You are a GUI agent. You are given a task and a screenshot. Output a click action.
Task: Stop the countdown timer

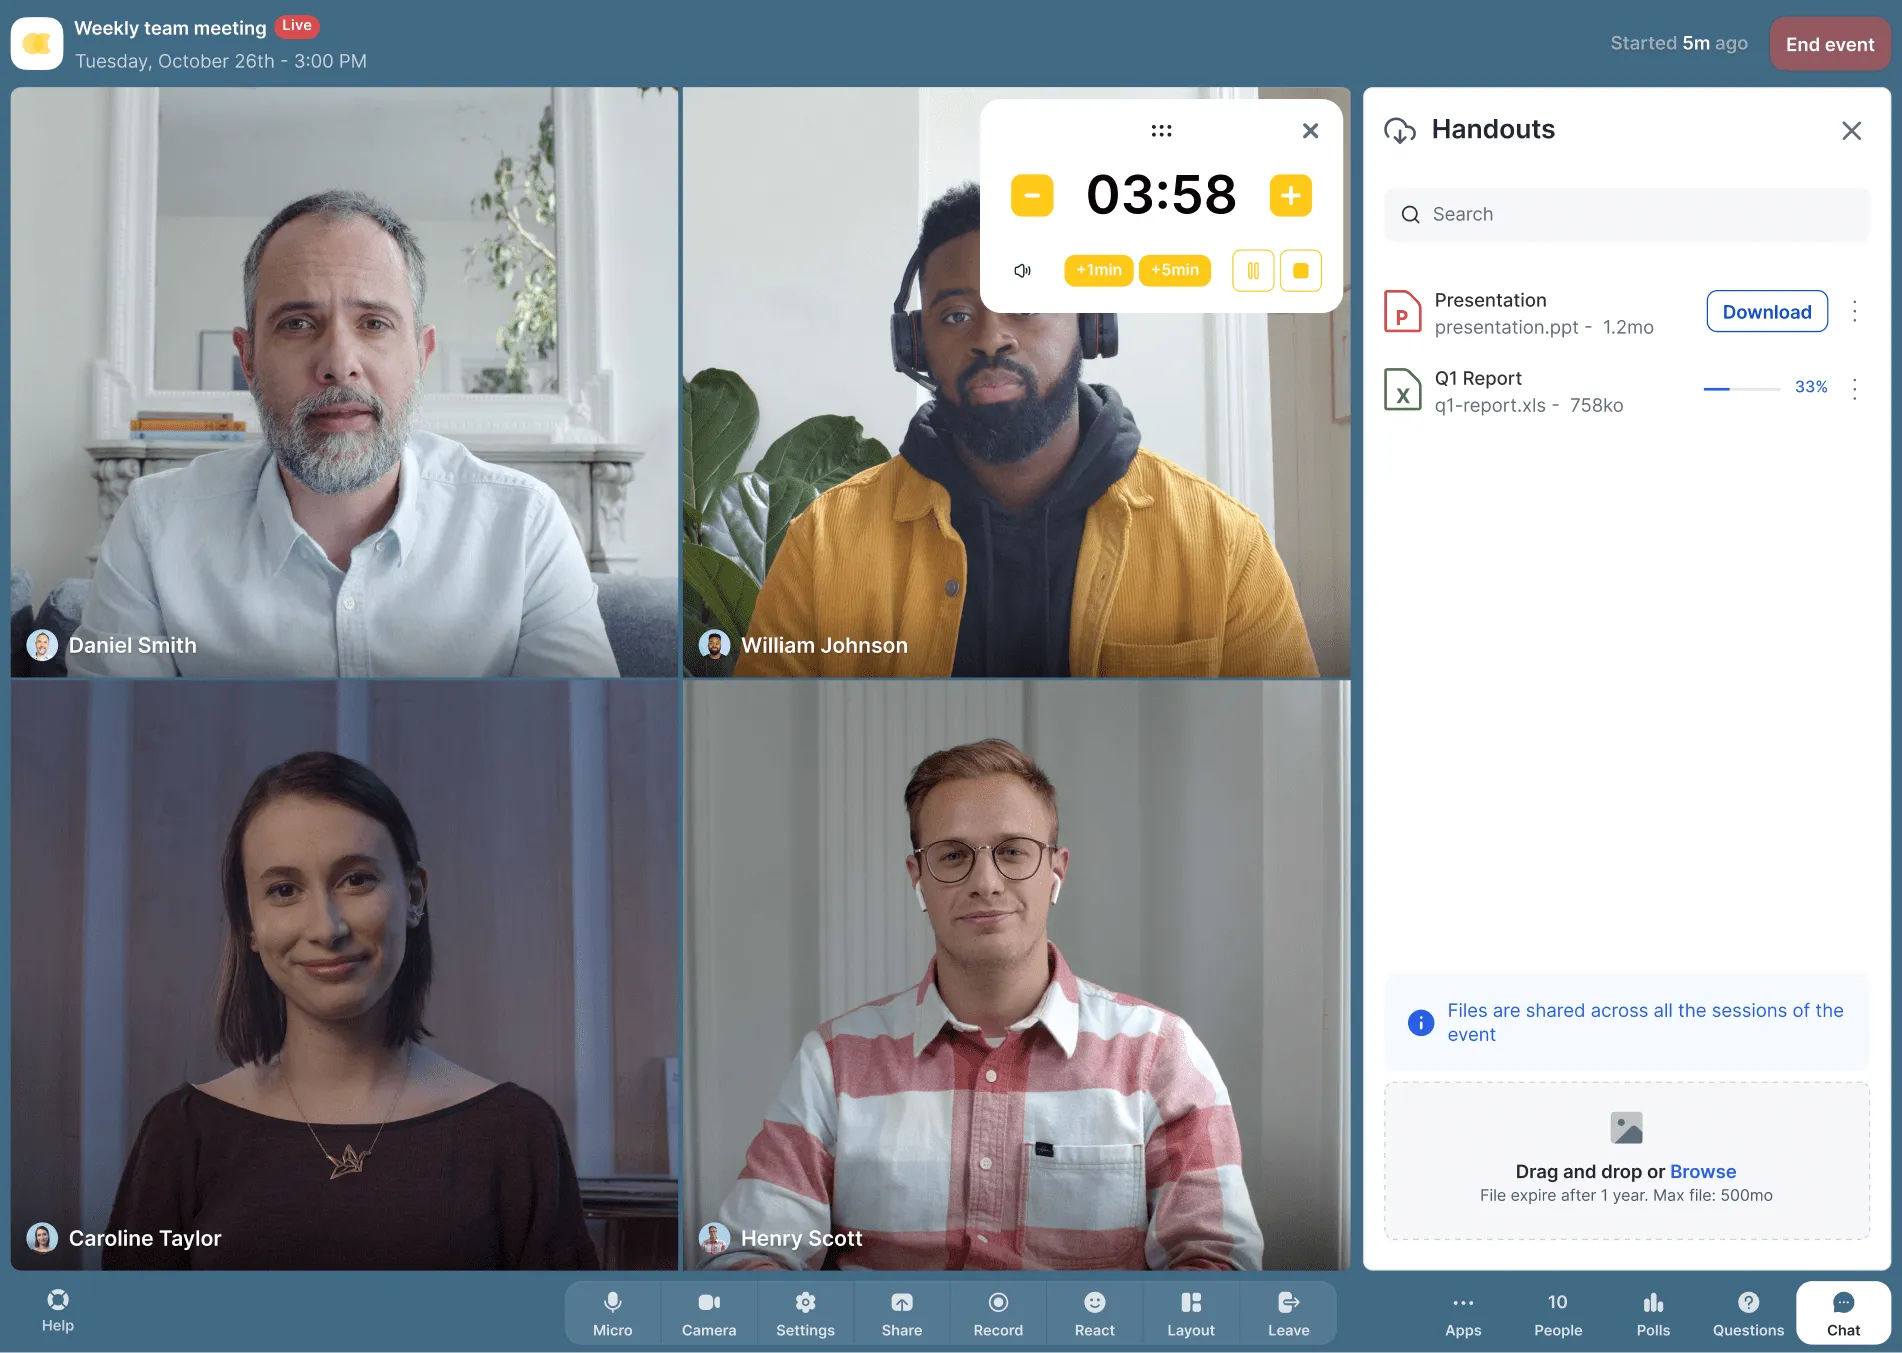(x=1301, y=271)
